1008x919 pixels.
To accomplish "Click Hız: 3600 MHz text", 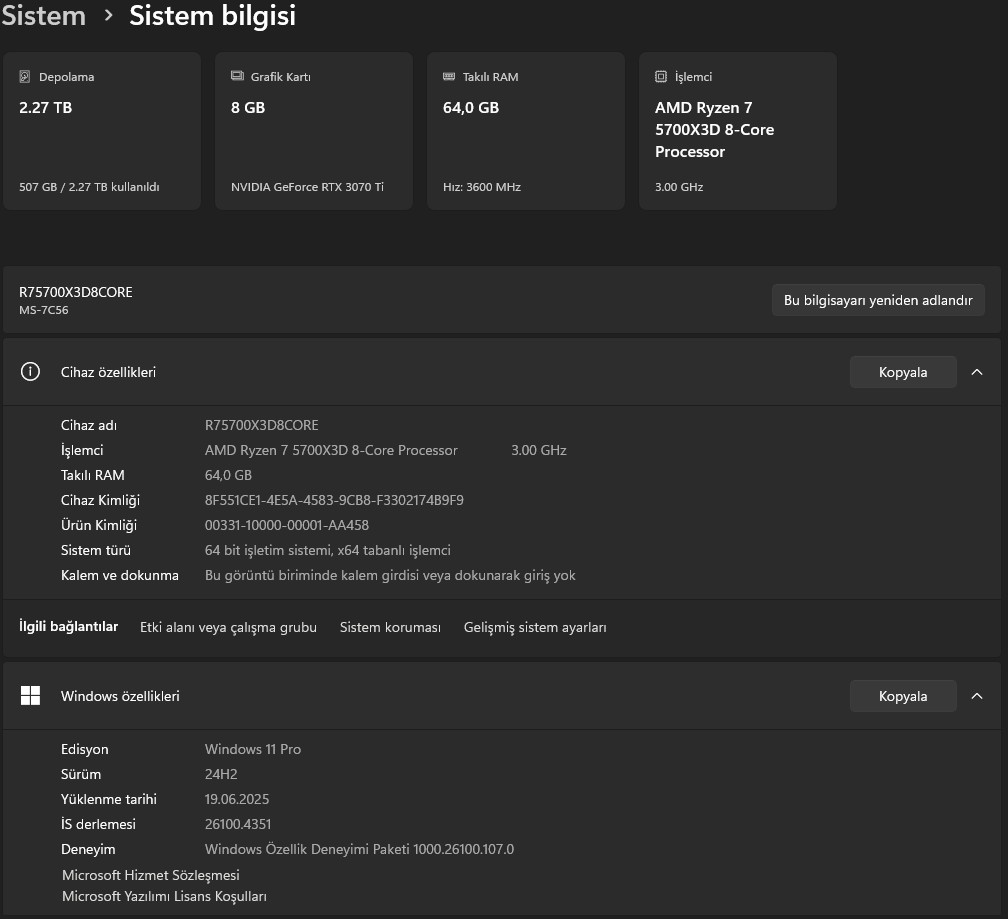I will (482, 187).
